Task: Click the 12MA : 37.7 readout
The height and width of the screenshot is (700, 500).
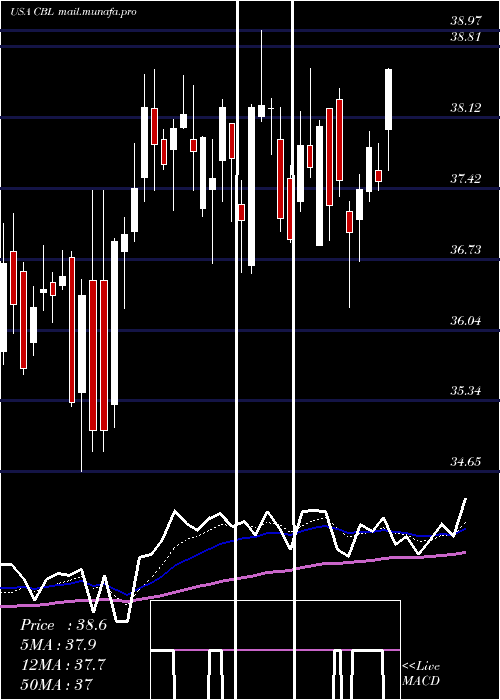Action: [63, 665]
